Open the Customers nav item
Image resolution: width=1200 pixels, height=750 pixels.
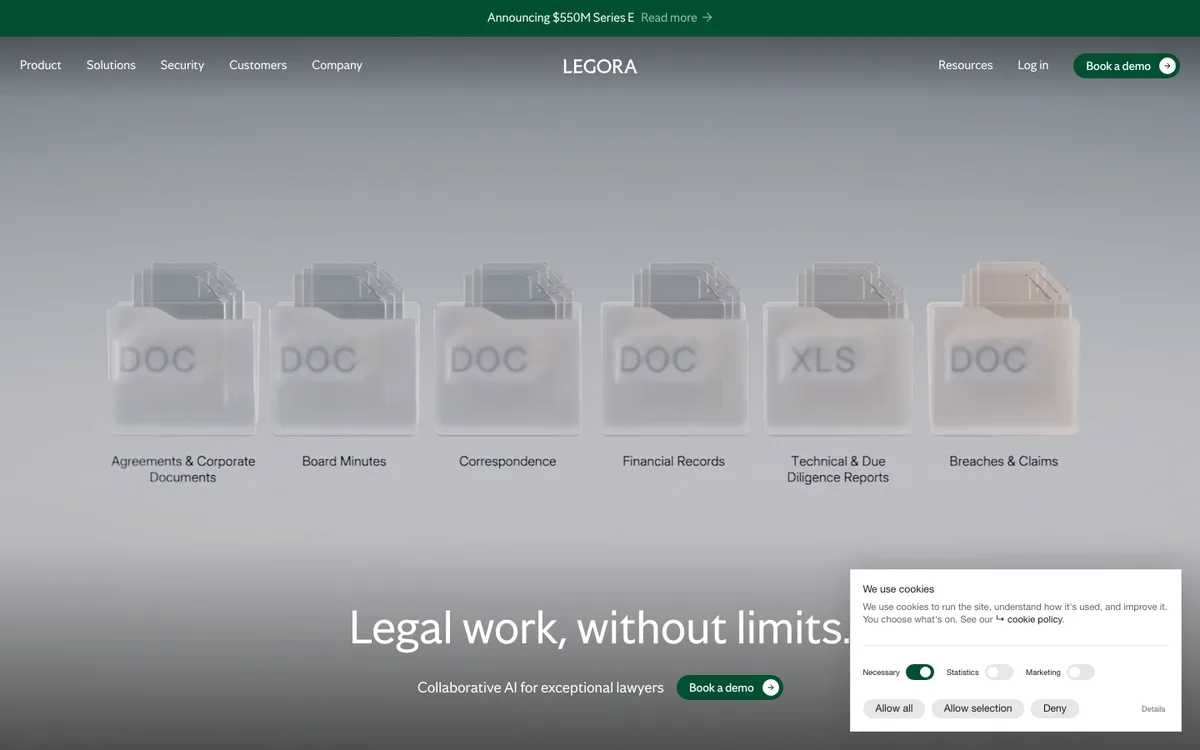tap(258, 65)
